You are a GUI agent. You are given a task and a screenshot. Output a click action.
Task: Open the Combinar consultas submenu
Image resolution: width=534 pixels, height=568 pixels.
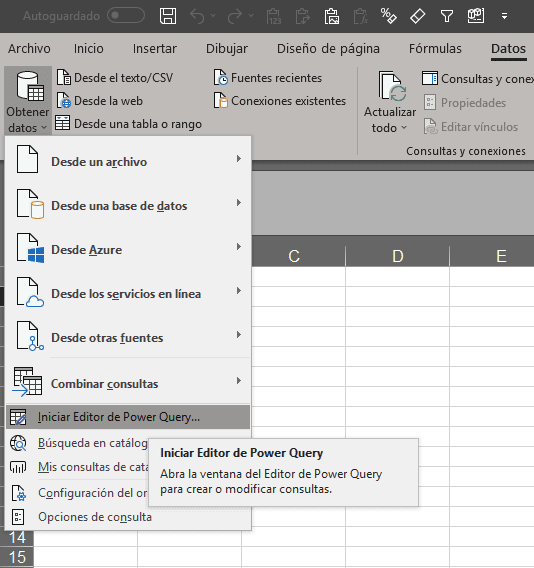pyautogui.click(x=128, y=382)
